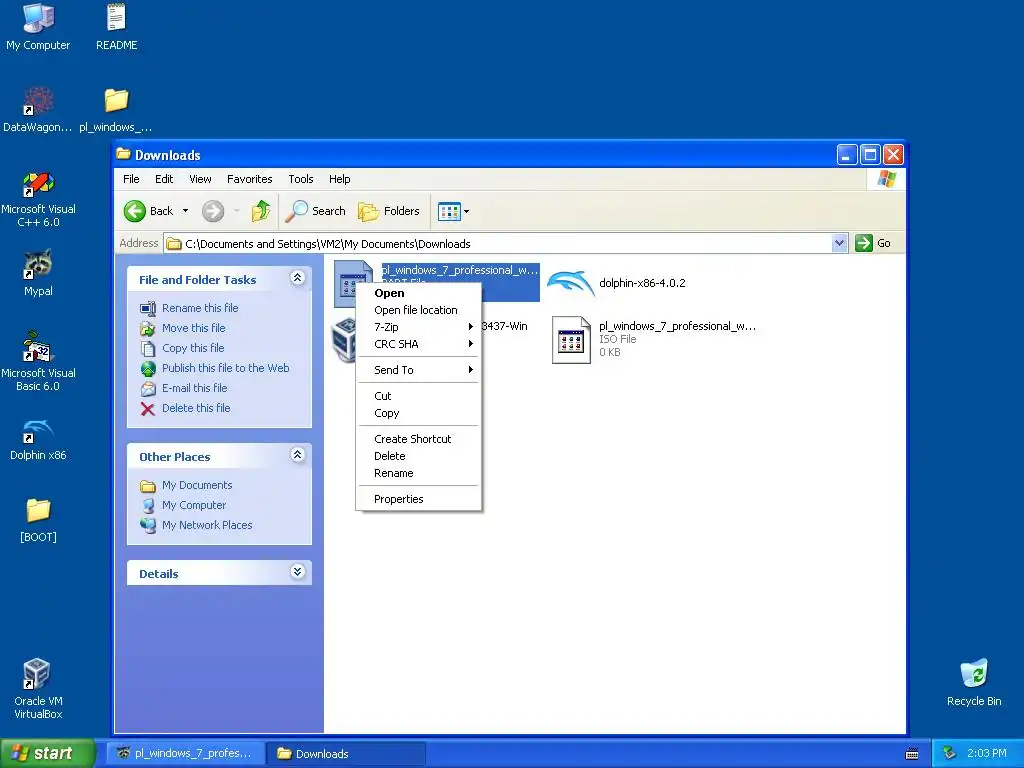Click the address bar path field

click(499, 244)
